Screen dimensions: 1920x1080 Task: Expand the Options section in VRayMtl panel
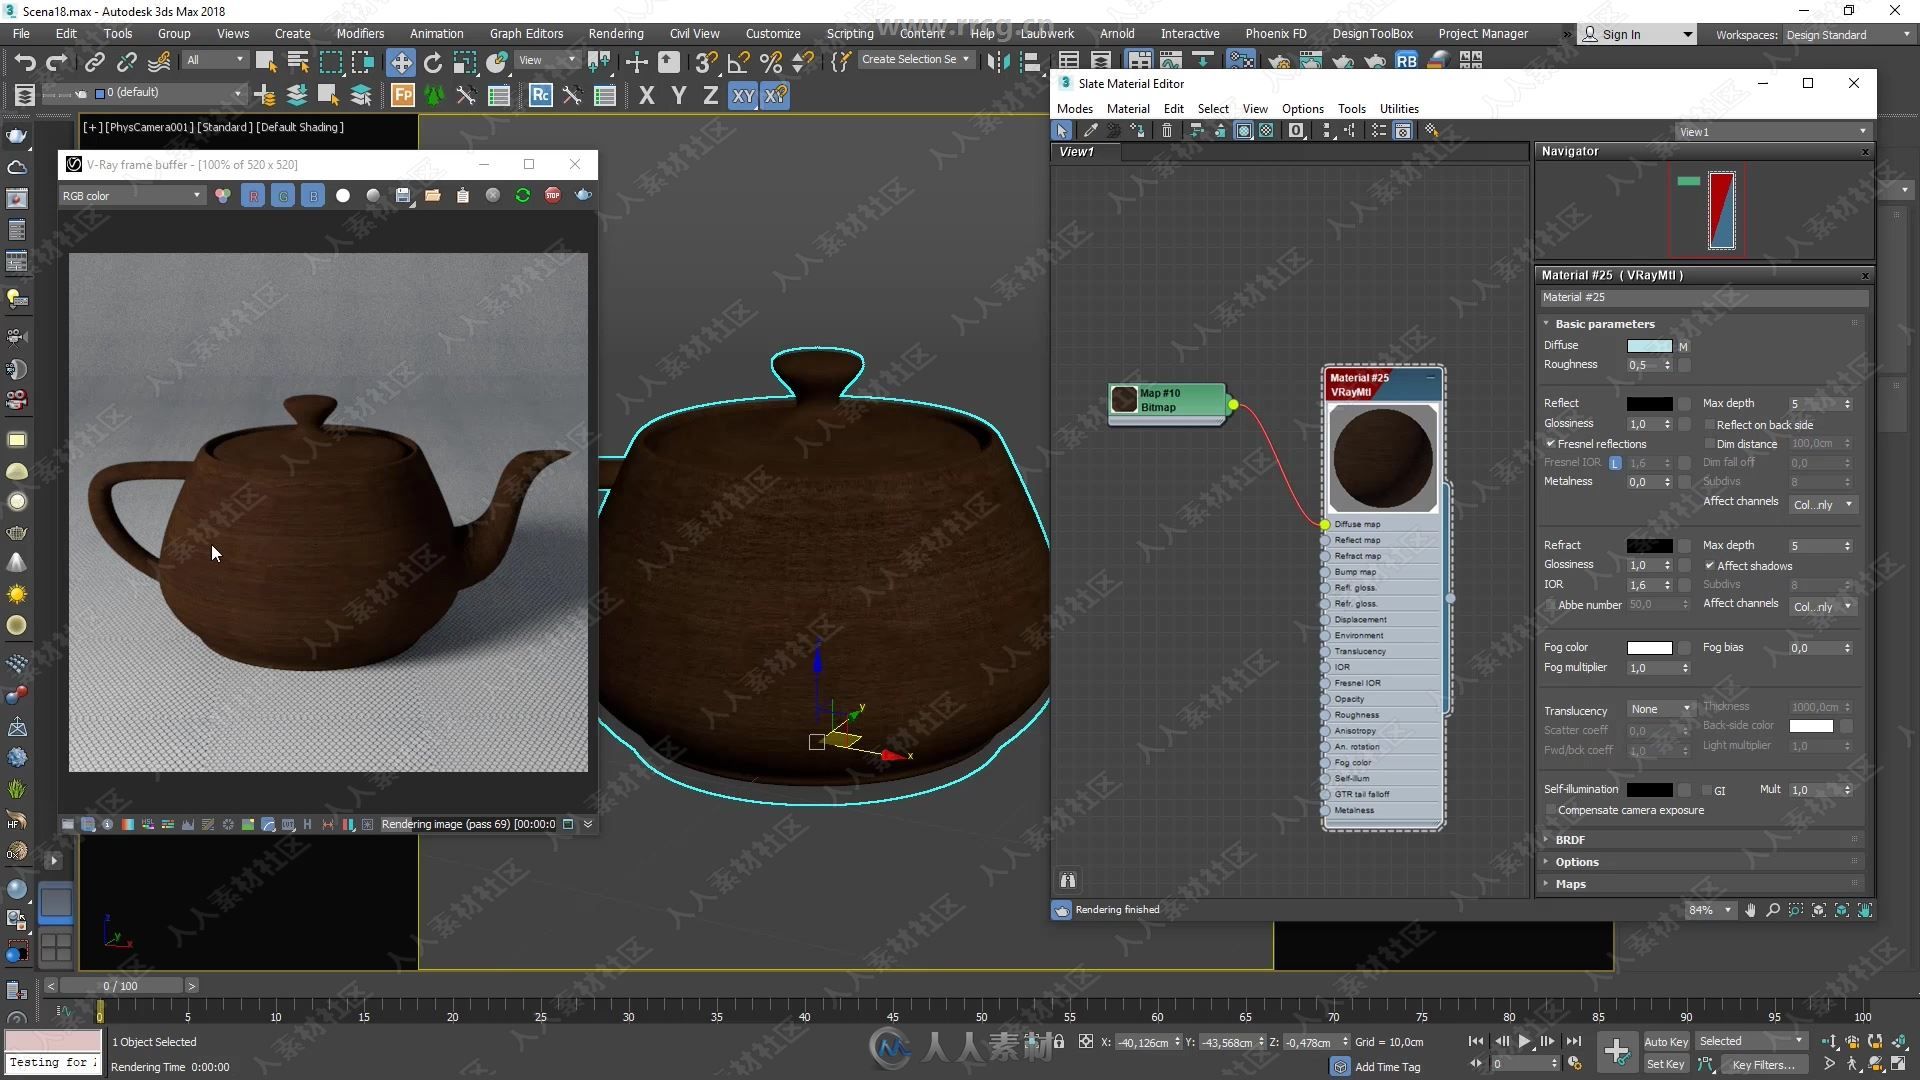[1577, 861]
